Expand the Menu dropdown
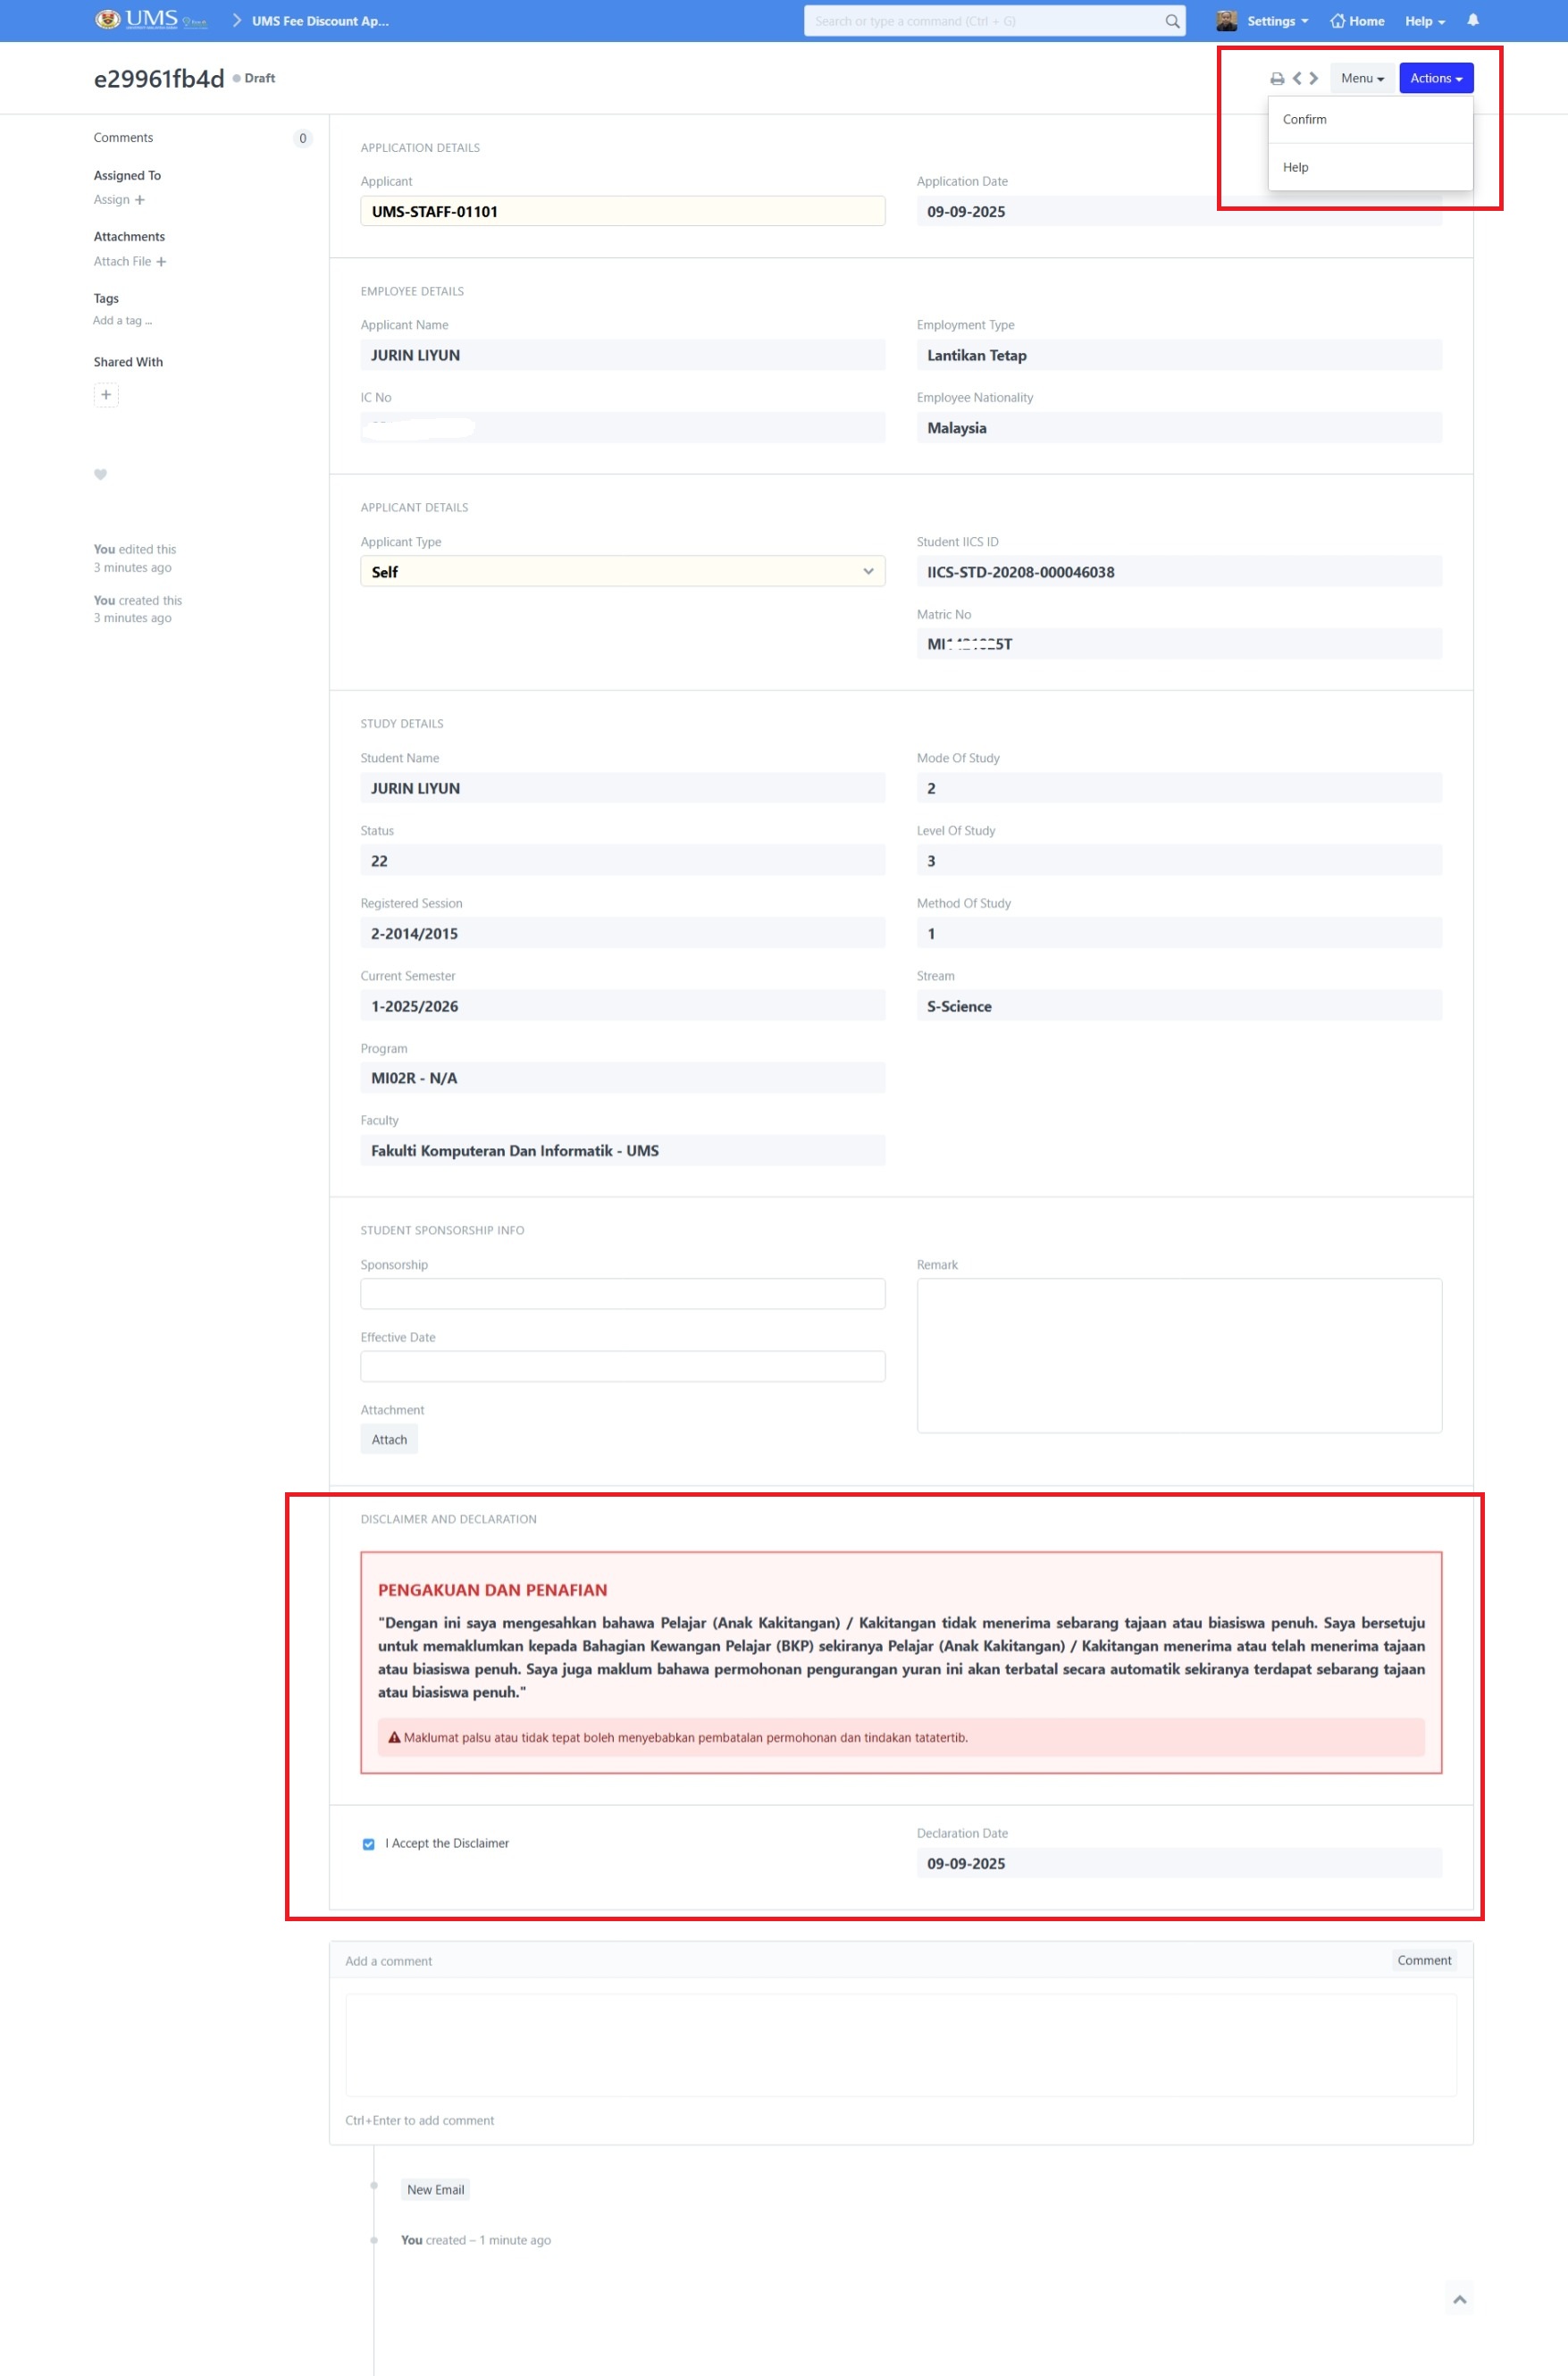 1361,78
